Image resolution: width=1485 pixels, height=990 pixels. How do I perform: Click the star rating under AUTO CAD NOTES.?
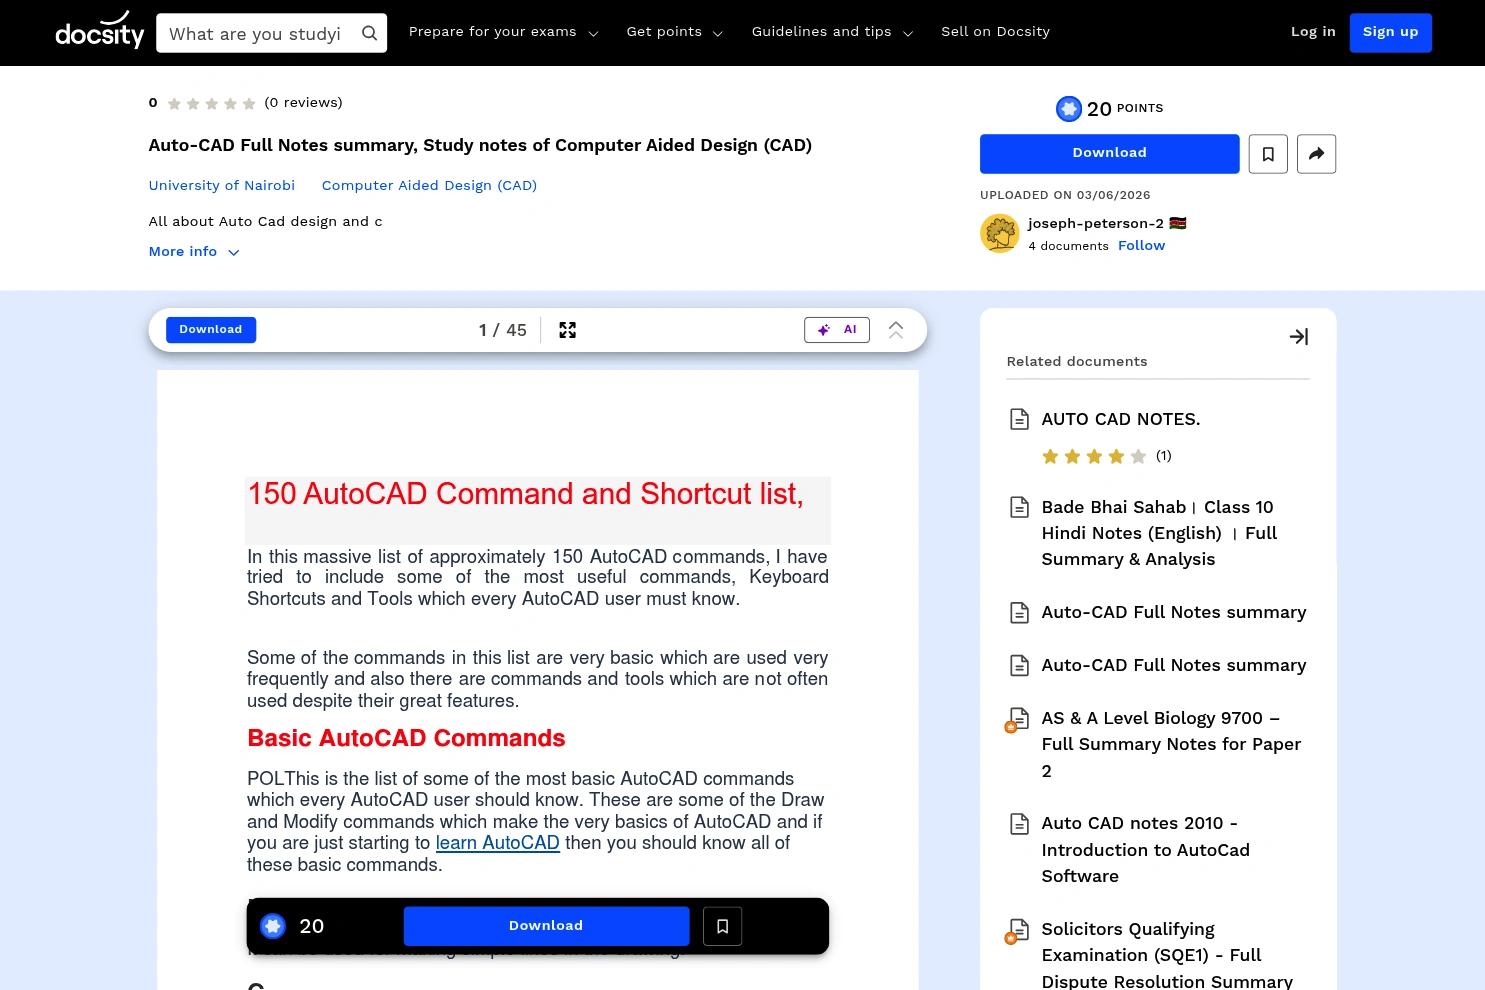click(x=1094, y=457)
